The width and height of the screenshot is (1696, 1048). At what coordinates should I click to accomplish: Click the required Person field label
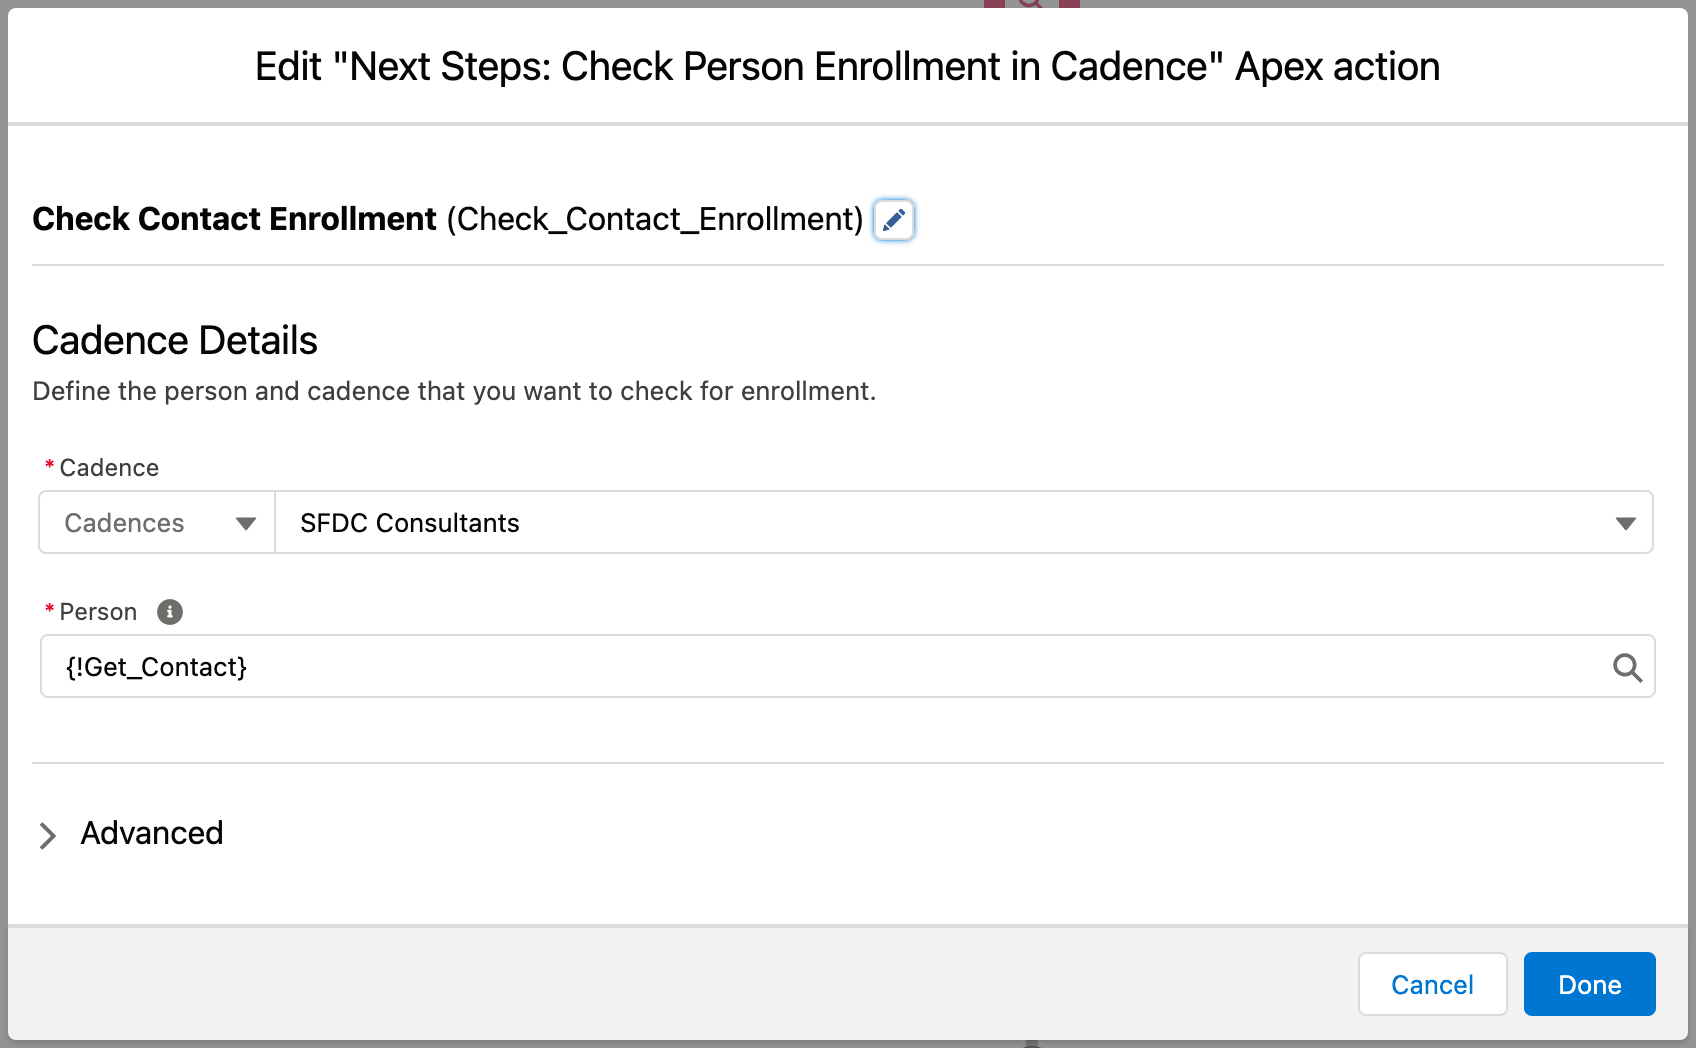click(98, 612)
